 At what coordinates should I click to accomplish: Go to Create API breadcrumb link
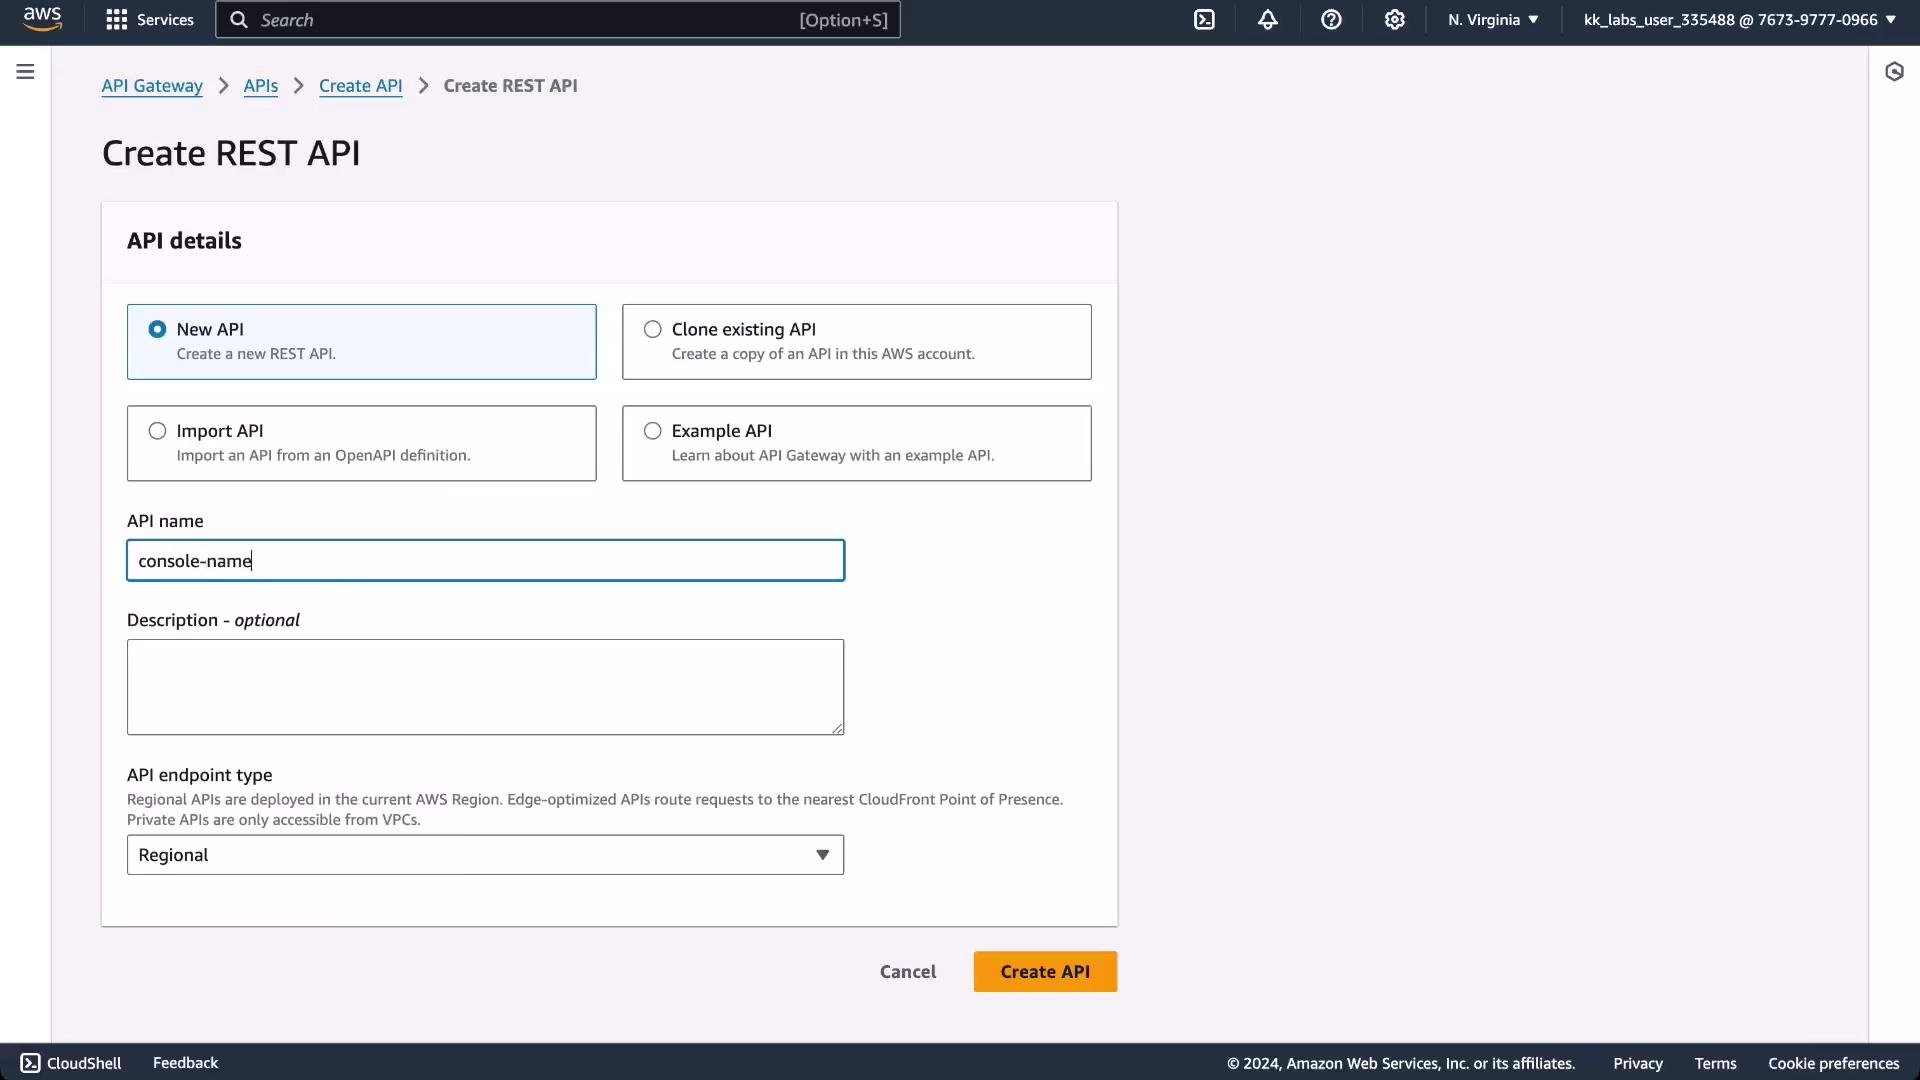pos(360,86)
